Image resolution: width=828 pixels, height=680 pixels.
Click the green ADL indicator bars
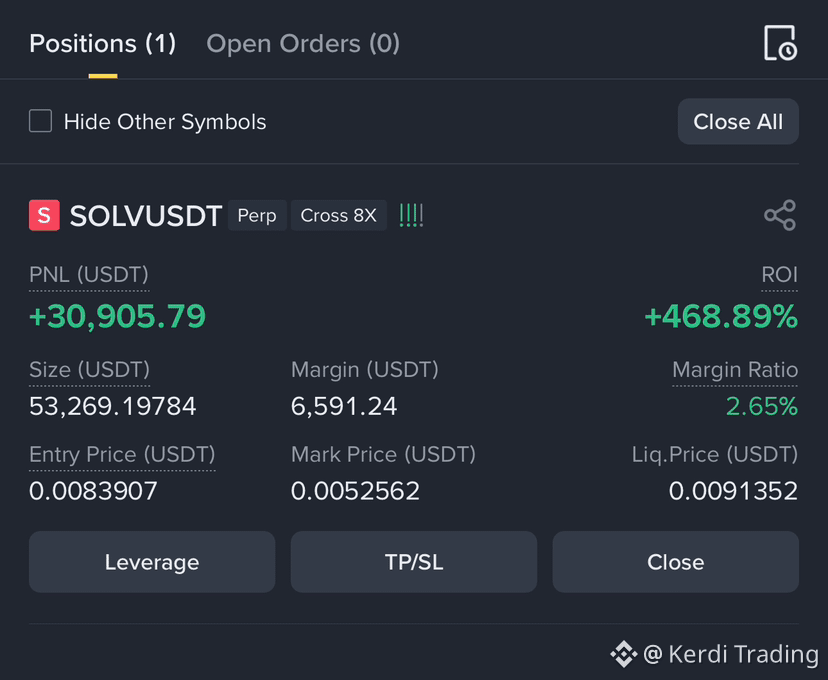[x=411, y=215]
